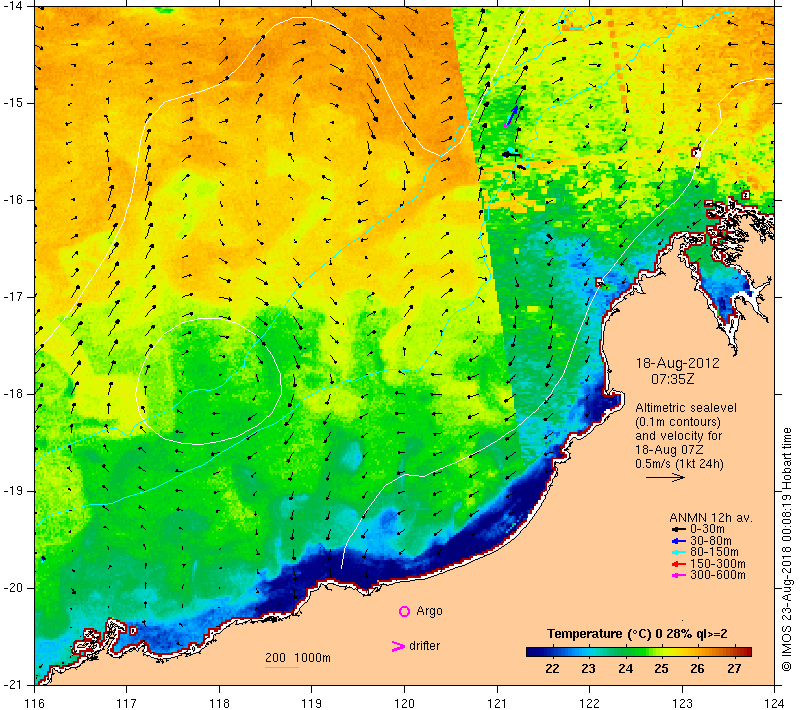Click the 'ANMN 12h av.' legend heading
Image resolution: width=800 pixels, height=710 pixels.
[711, 517]
